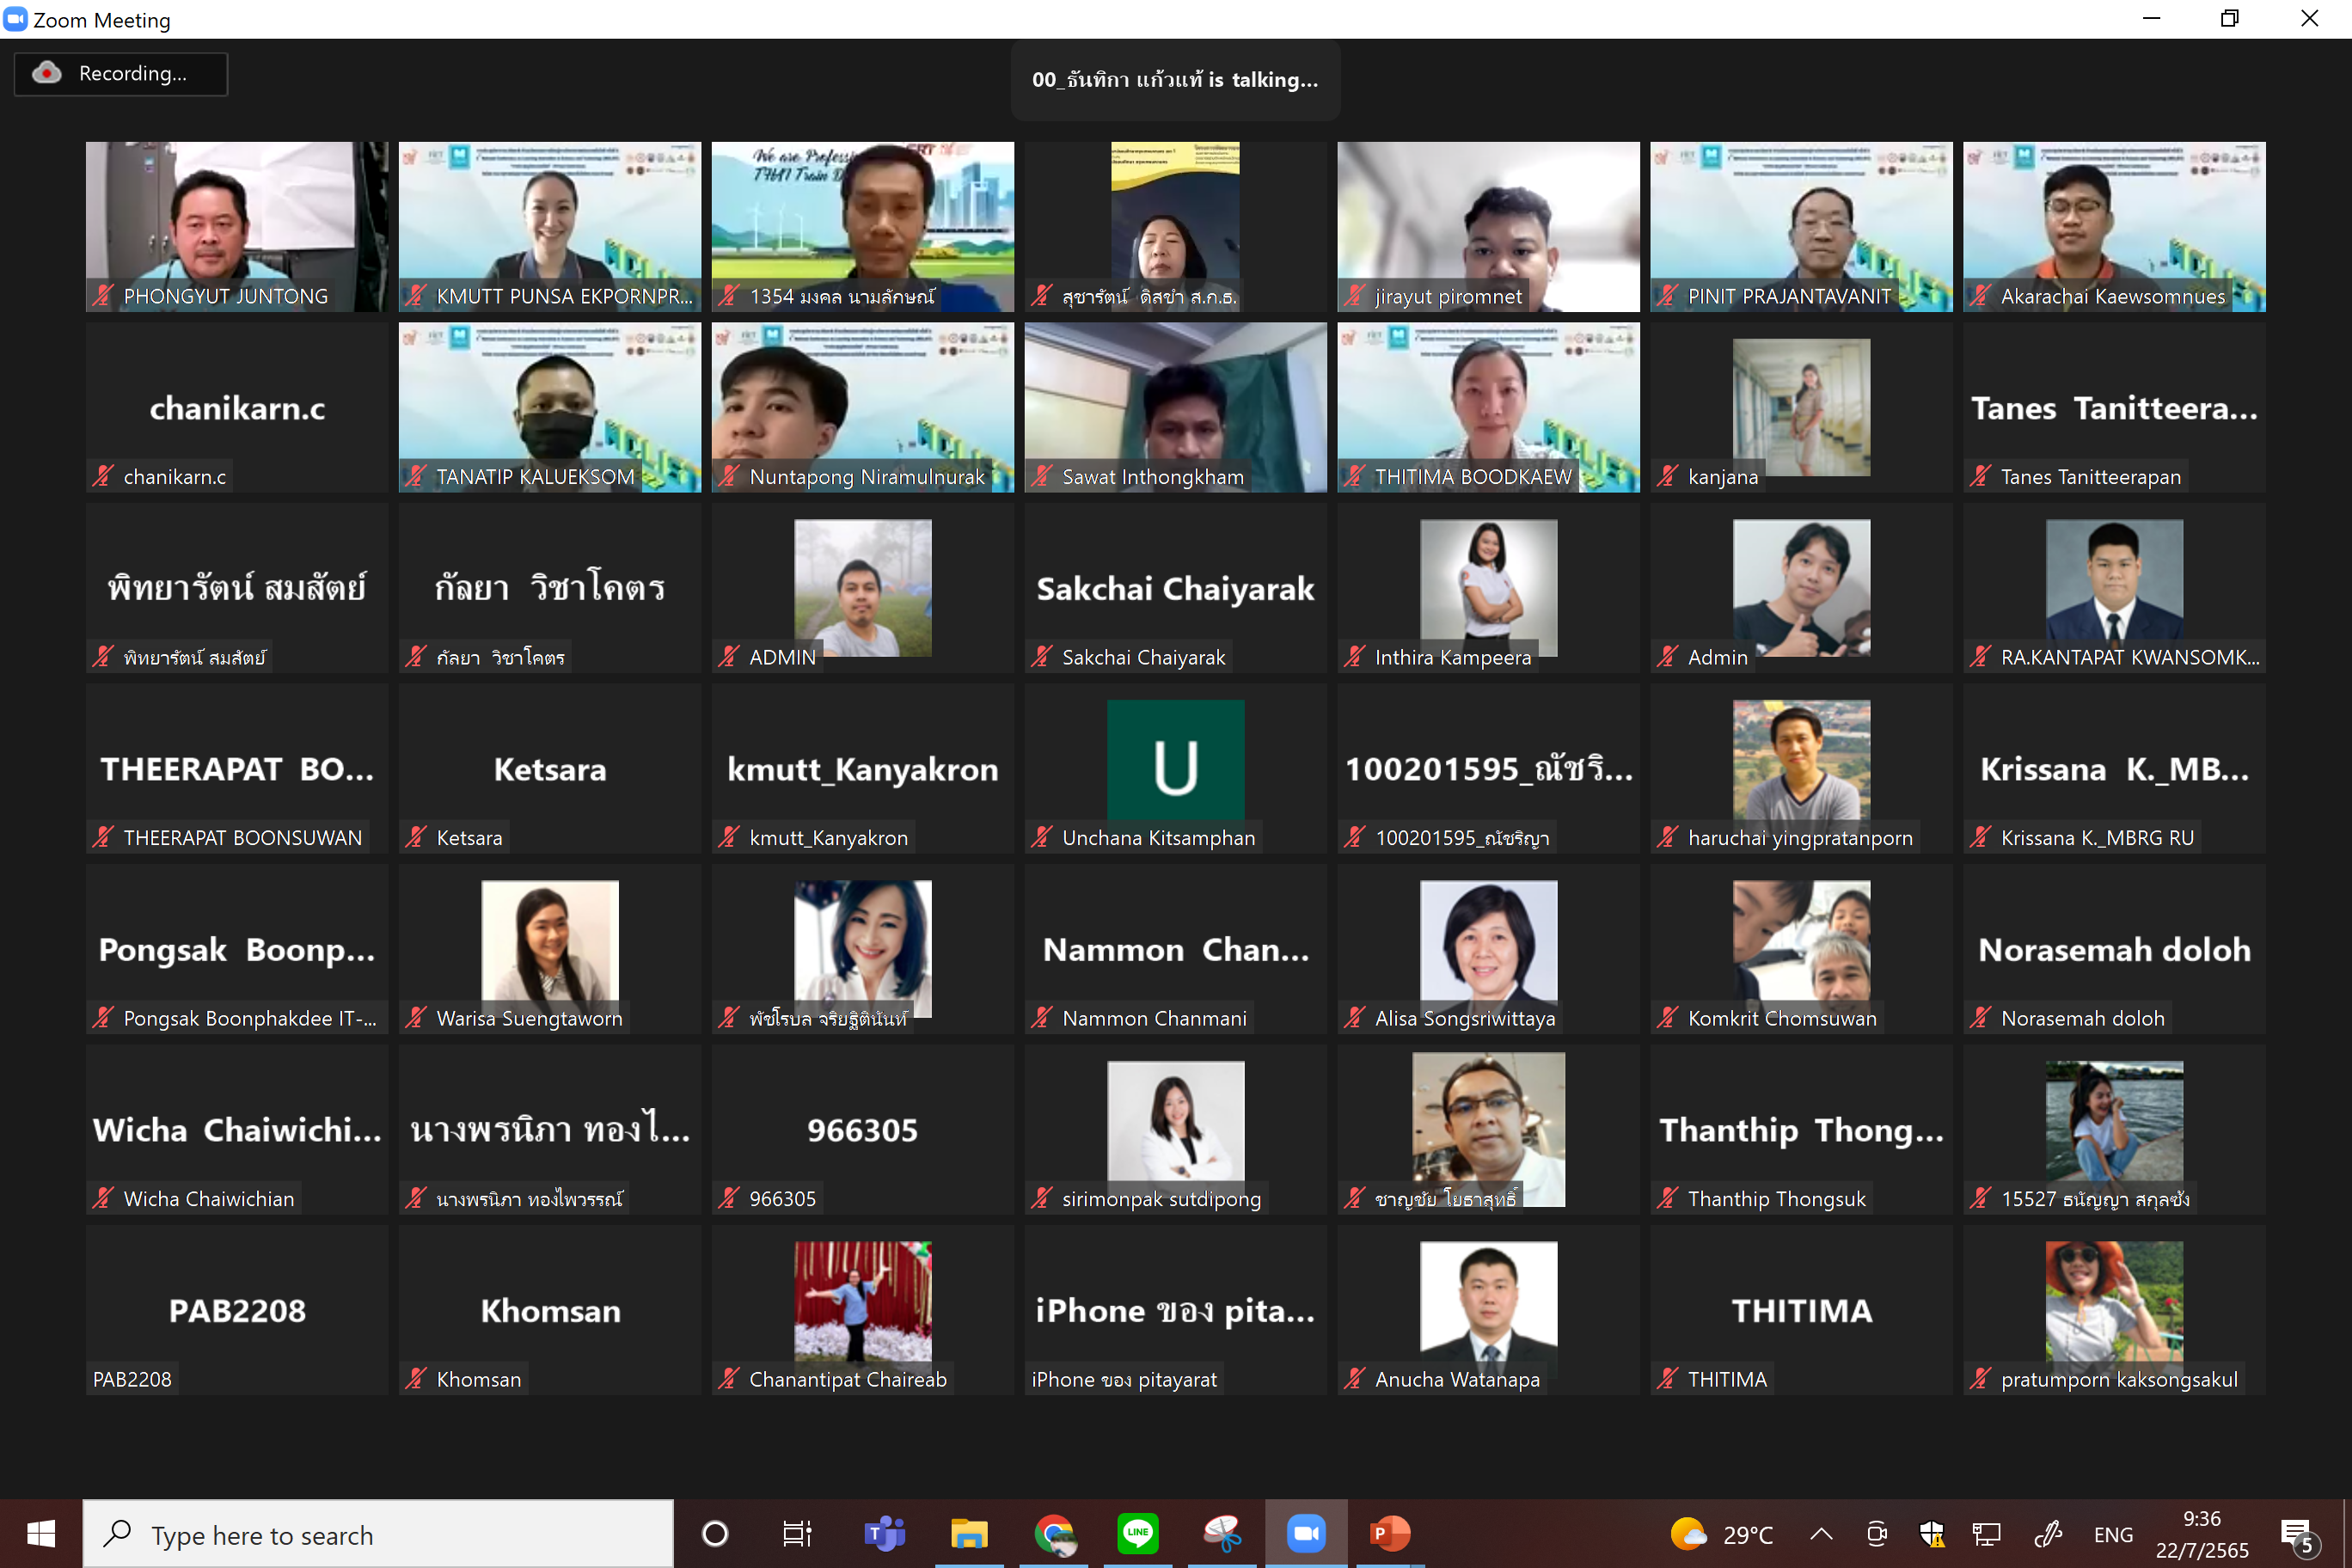Open LINE app in taskbar
Viewport: 2352px width, 1568px height.
tap(1138, 1533)
